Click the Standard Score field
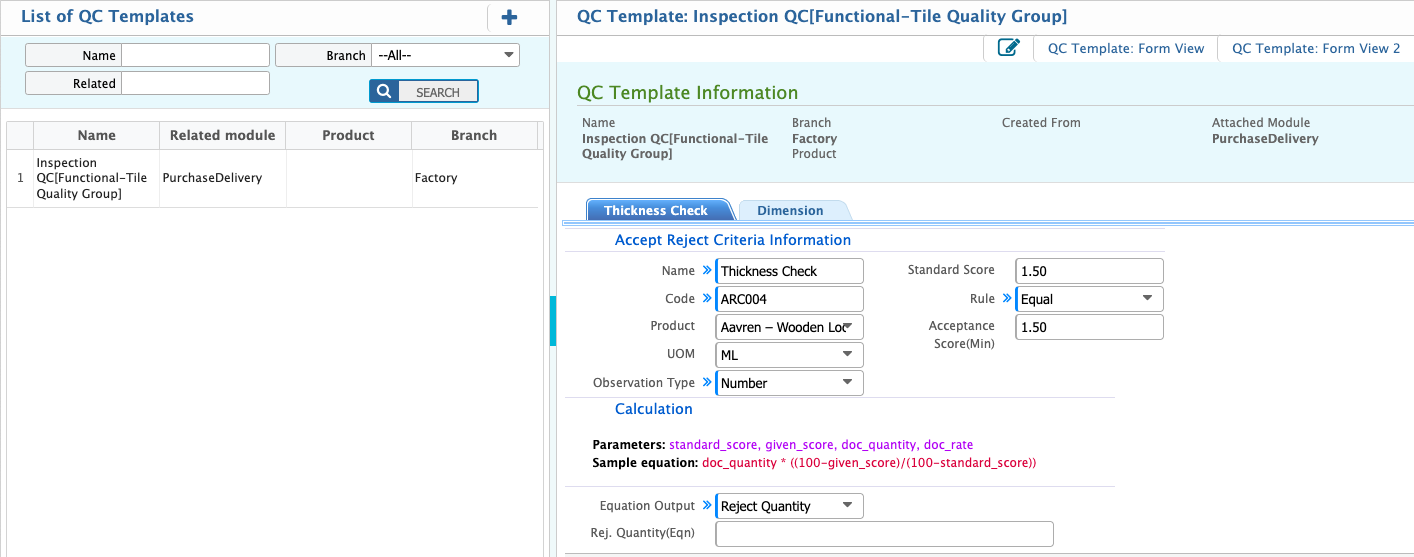The width and height of the screenshot is (1414, 557). click(1089, 271)
